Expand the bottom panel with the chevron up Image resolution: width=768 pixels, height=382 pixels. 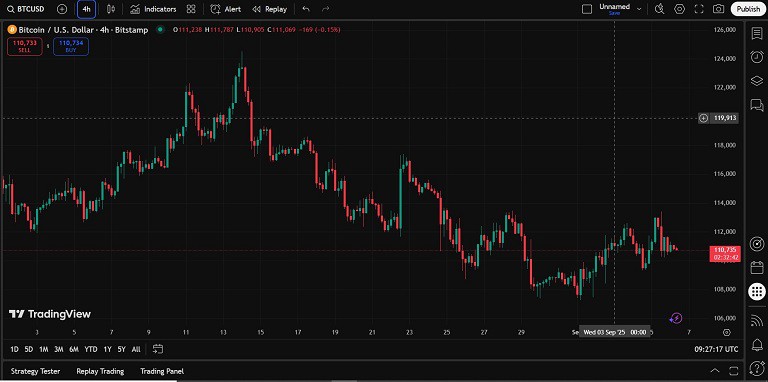point(715,371)
